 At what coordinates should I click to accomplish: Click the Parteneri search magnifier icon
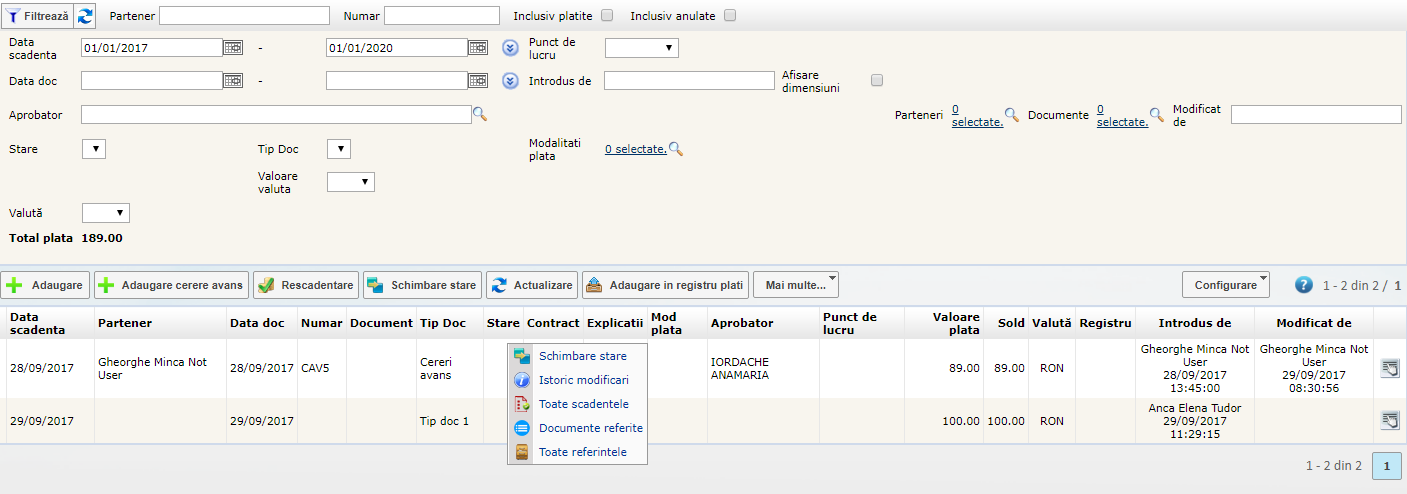[x=1012, y=115]
